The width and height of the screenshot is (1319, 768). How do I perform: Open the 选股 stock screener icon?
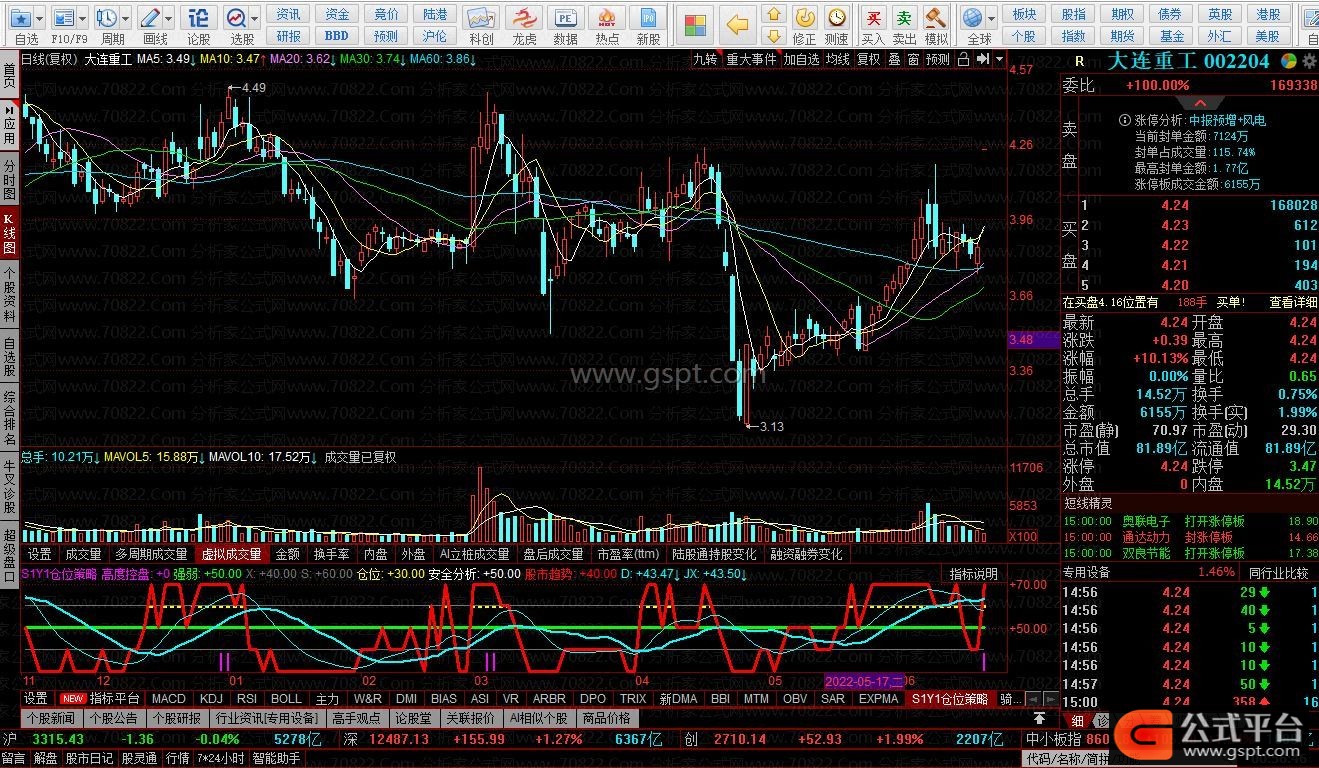(237, 17)
